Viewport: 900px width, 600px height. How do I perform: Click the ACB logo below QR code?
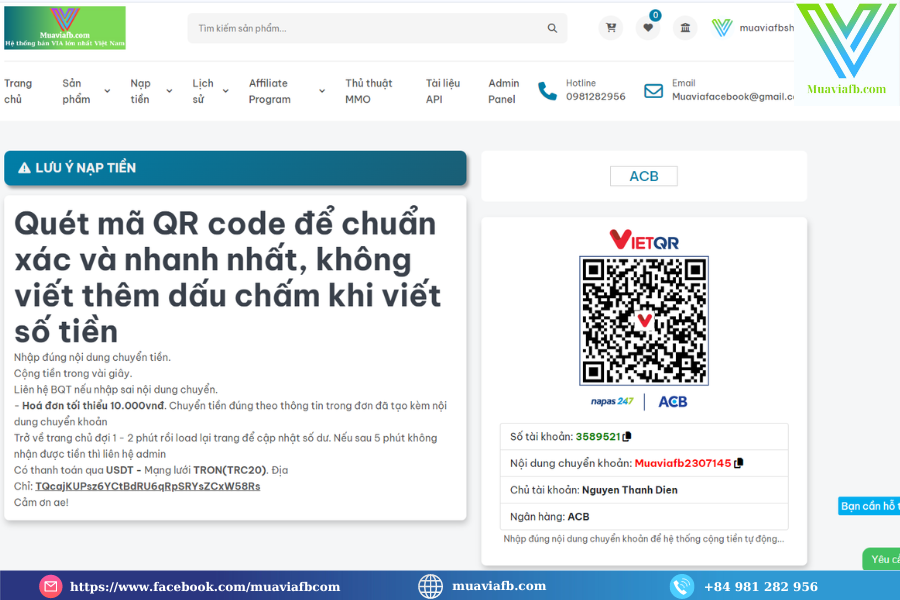click(x=673, y=402)
